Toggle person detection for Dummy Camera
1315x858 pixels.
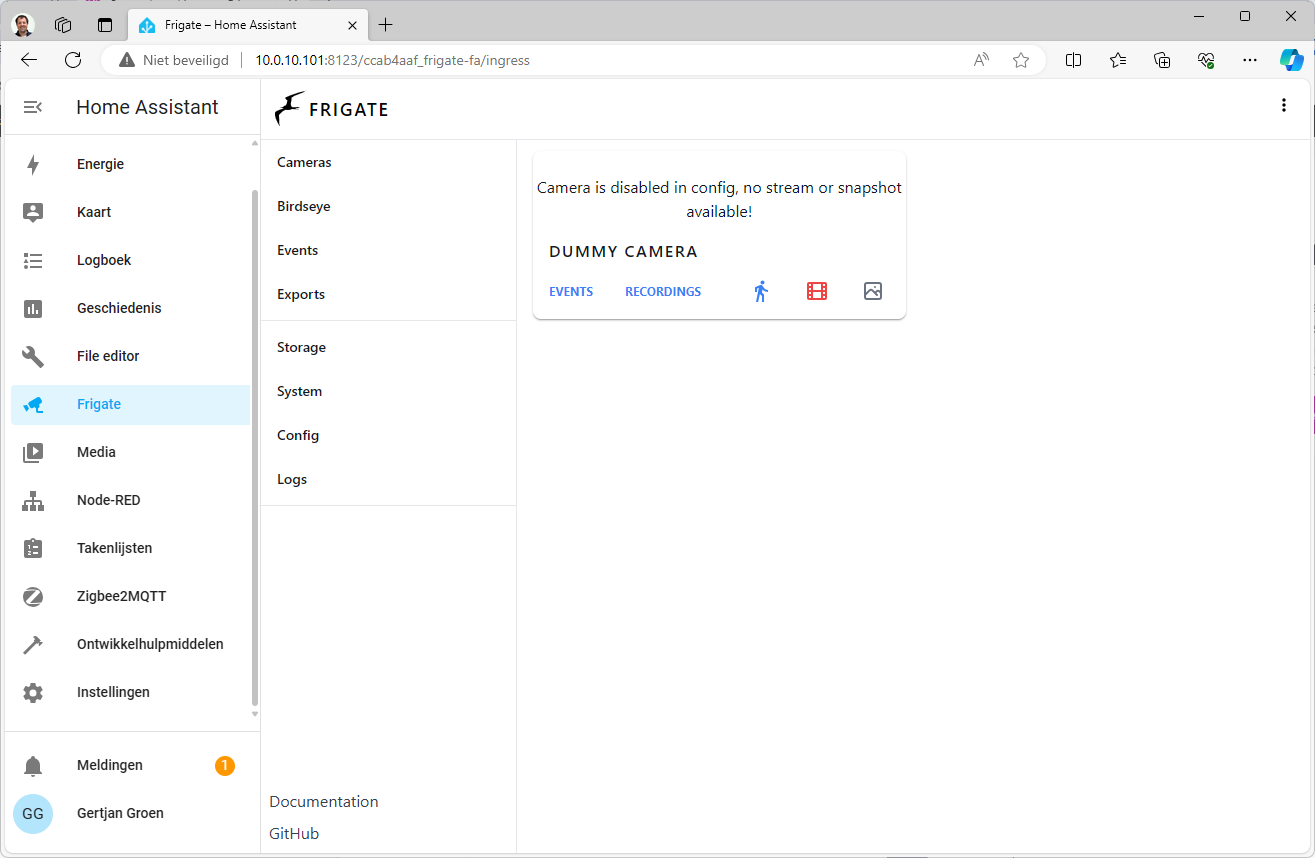pyautogui.click(x=761, y=291)
